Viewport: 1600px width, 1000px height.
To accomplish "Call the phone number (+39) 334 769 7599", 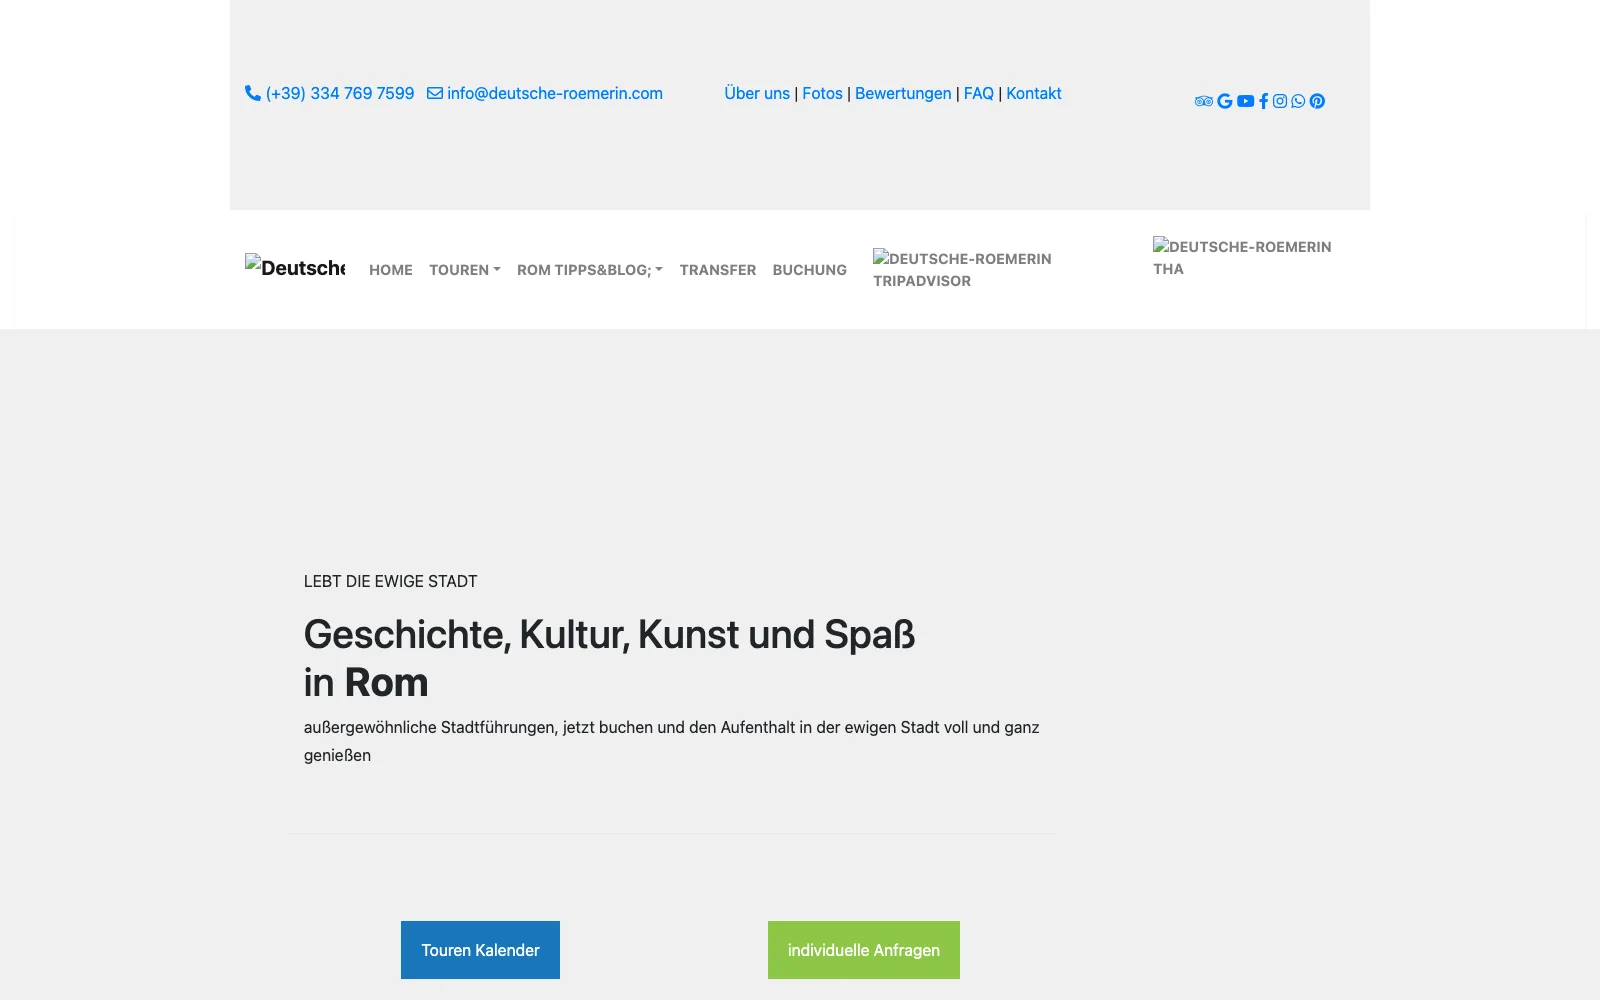I will point(330,93).
